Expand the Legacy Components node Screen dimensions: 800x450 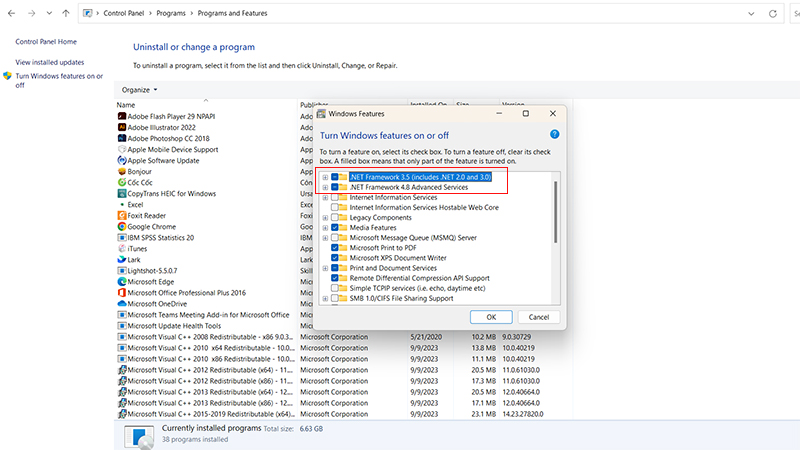click(x=325, y=217)
